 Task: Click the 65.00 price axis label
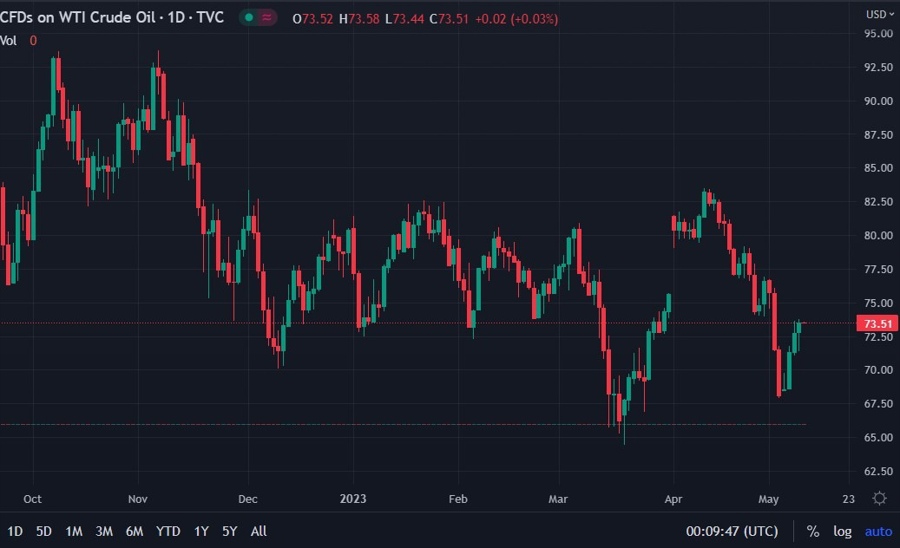click(878, 437)
